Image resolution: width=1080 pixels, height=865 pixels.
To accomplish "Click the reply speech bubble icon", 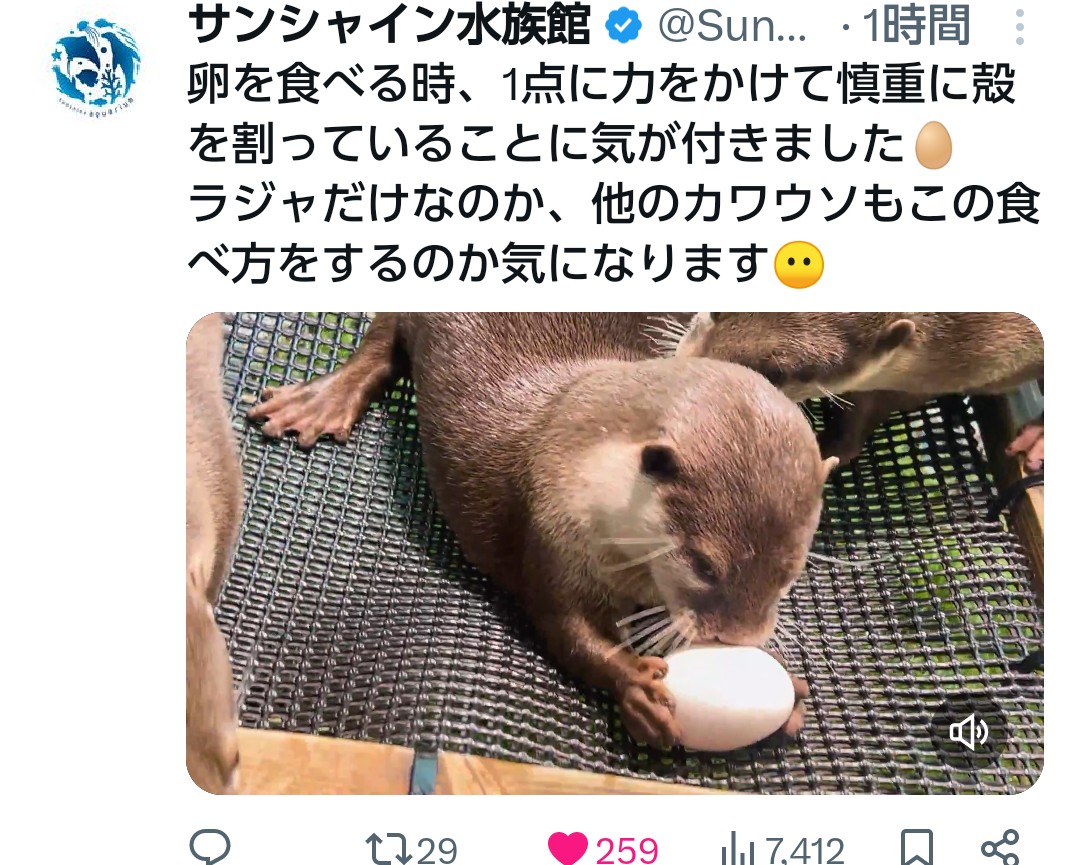I will 210,847.
